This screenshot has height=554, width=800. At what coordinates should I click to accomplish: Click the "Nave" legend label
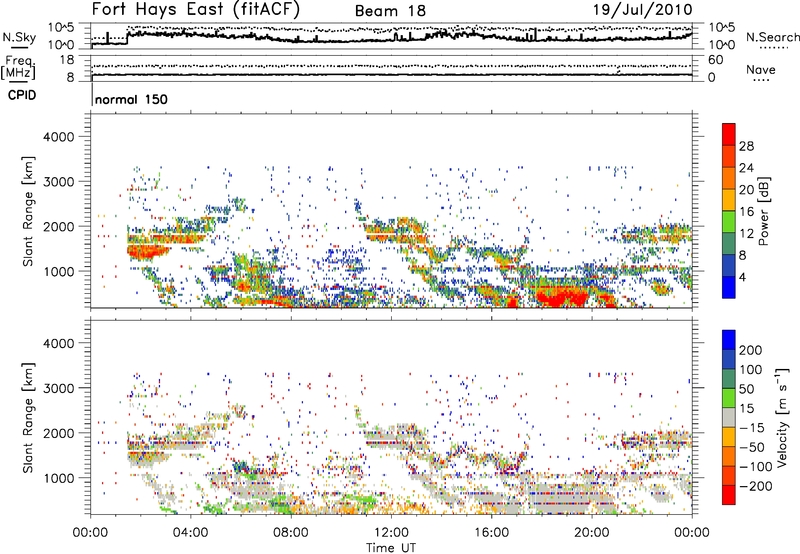point(760,69)
